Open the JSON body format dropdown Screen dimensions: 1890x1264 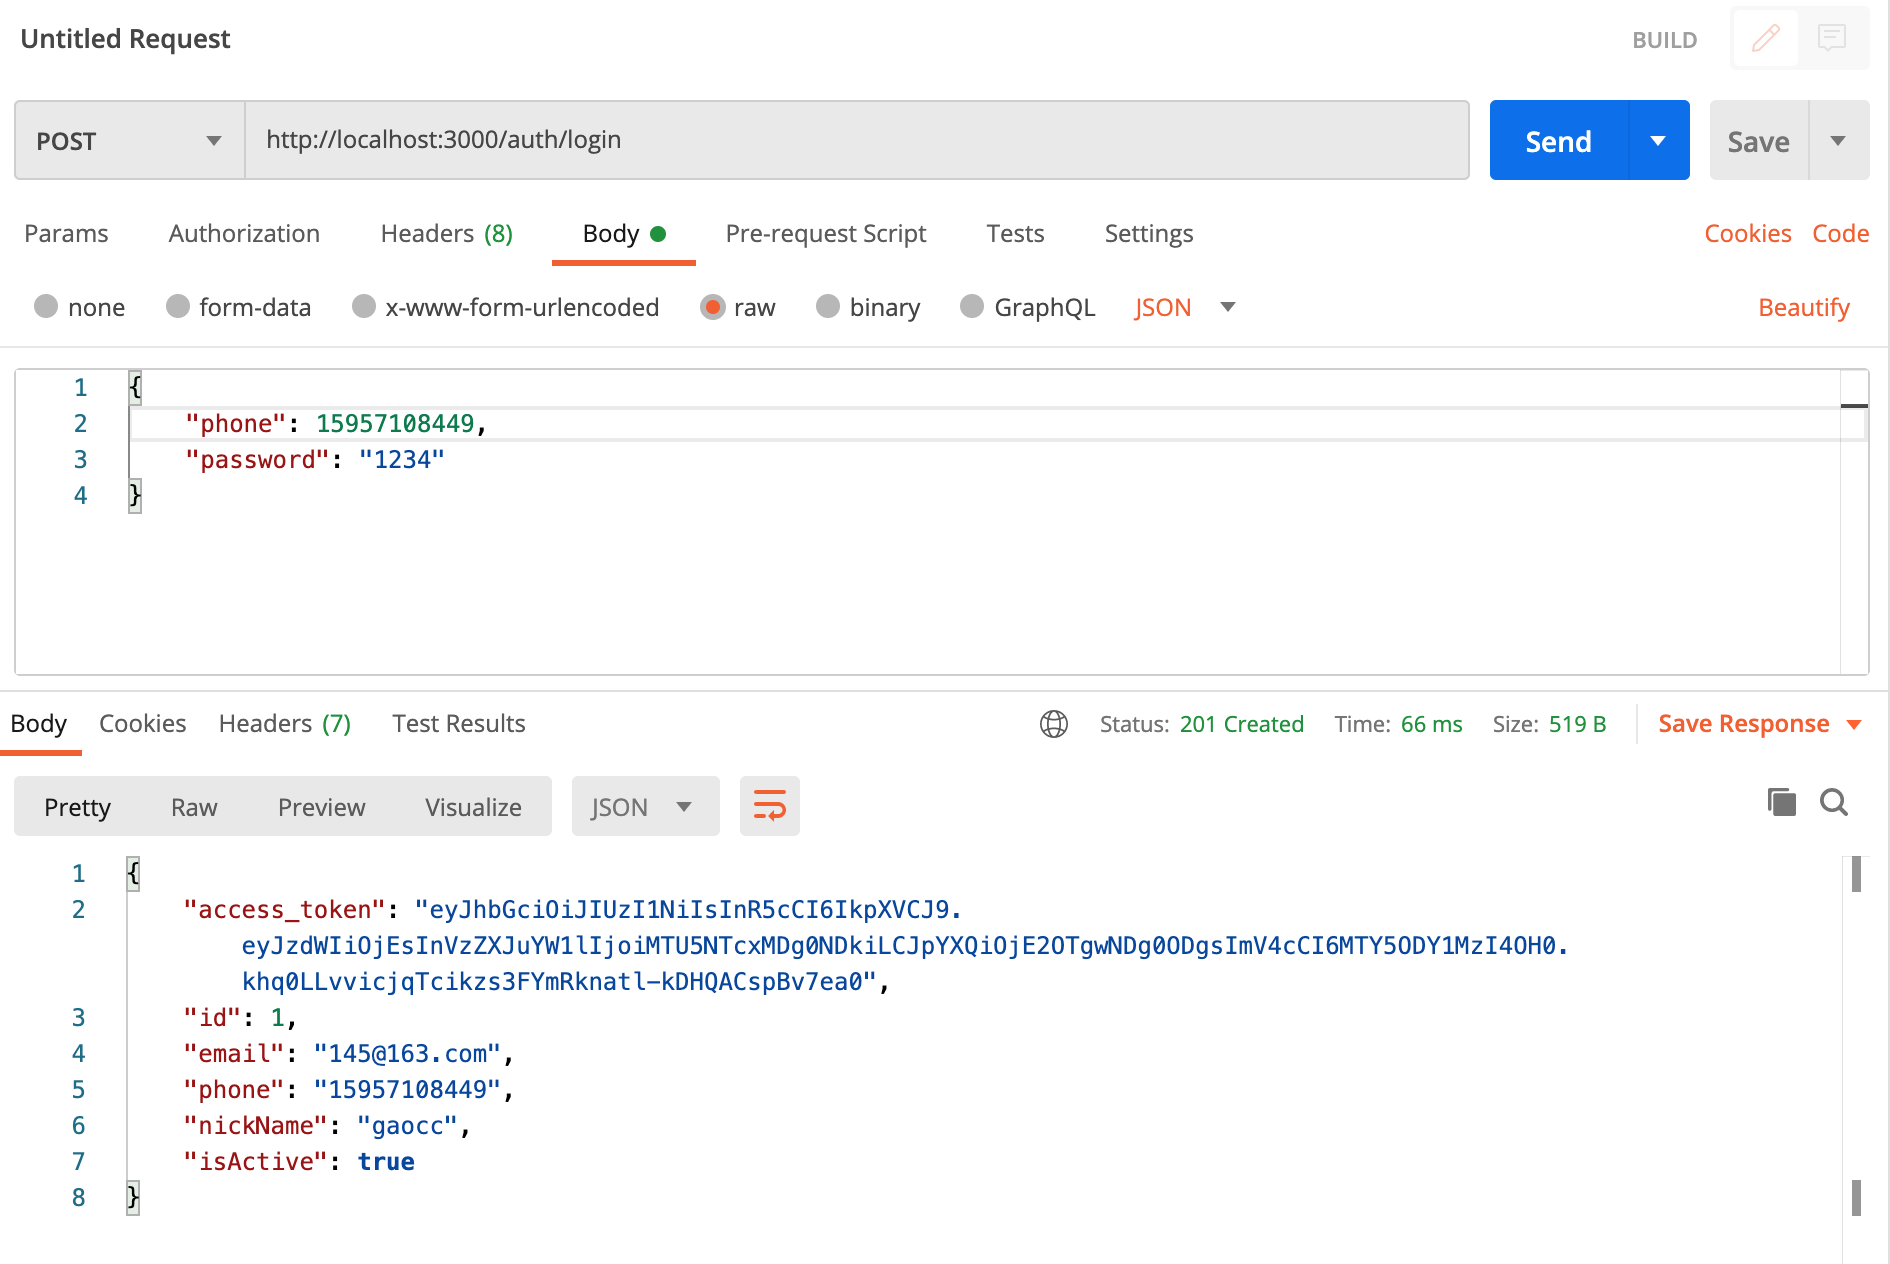coord(1185,307)
